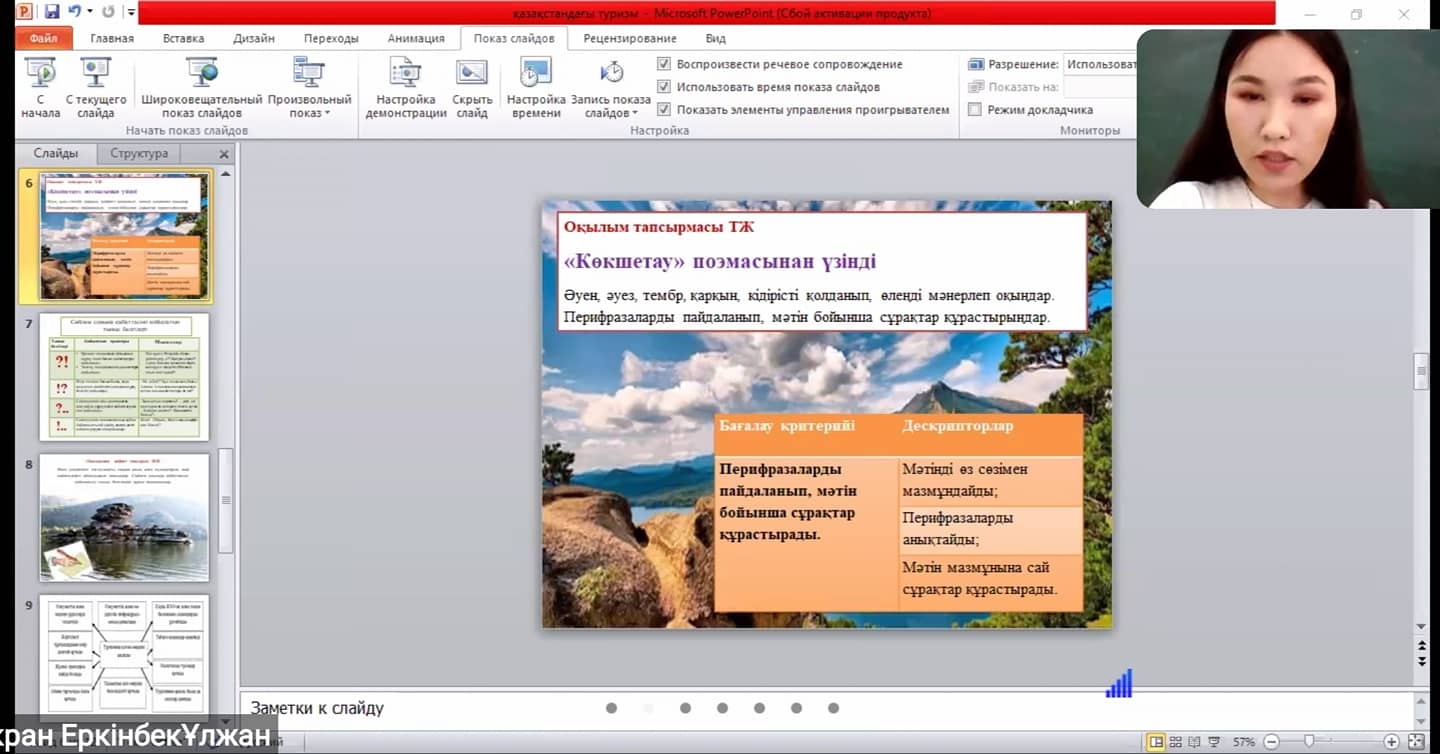Select slide 8 thumbnail in pane

124,518
